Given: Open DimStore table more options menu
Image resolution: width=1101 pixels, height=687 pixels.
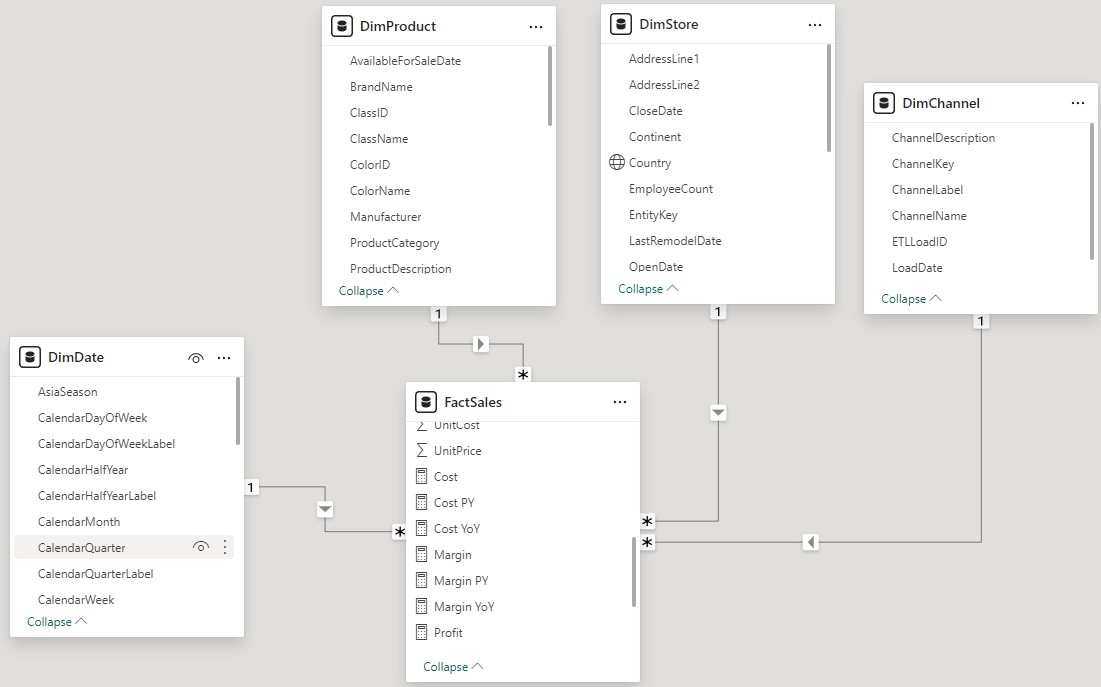Looking at the screenshot, I should point(815,24).
